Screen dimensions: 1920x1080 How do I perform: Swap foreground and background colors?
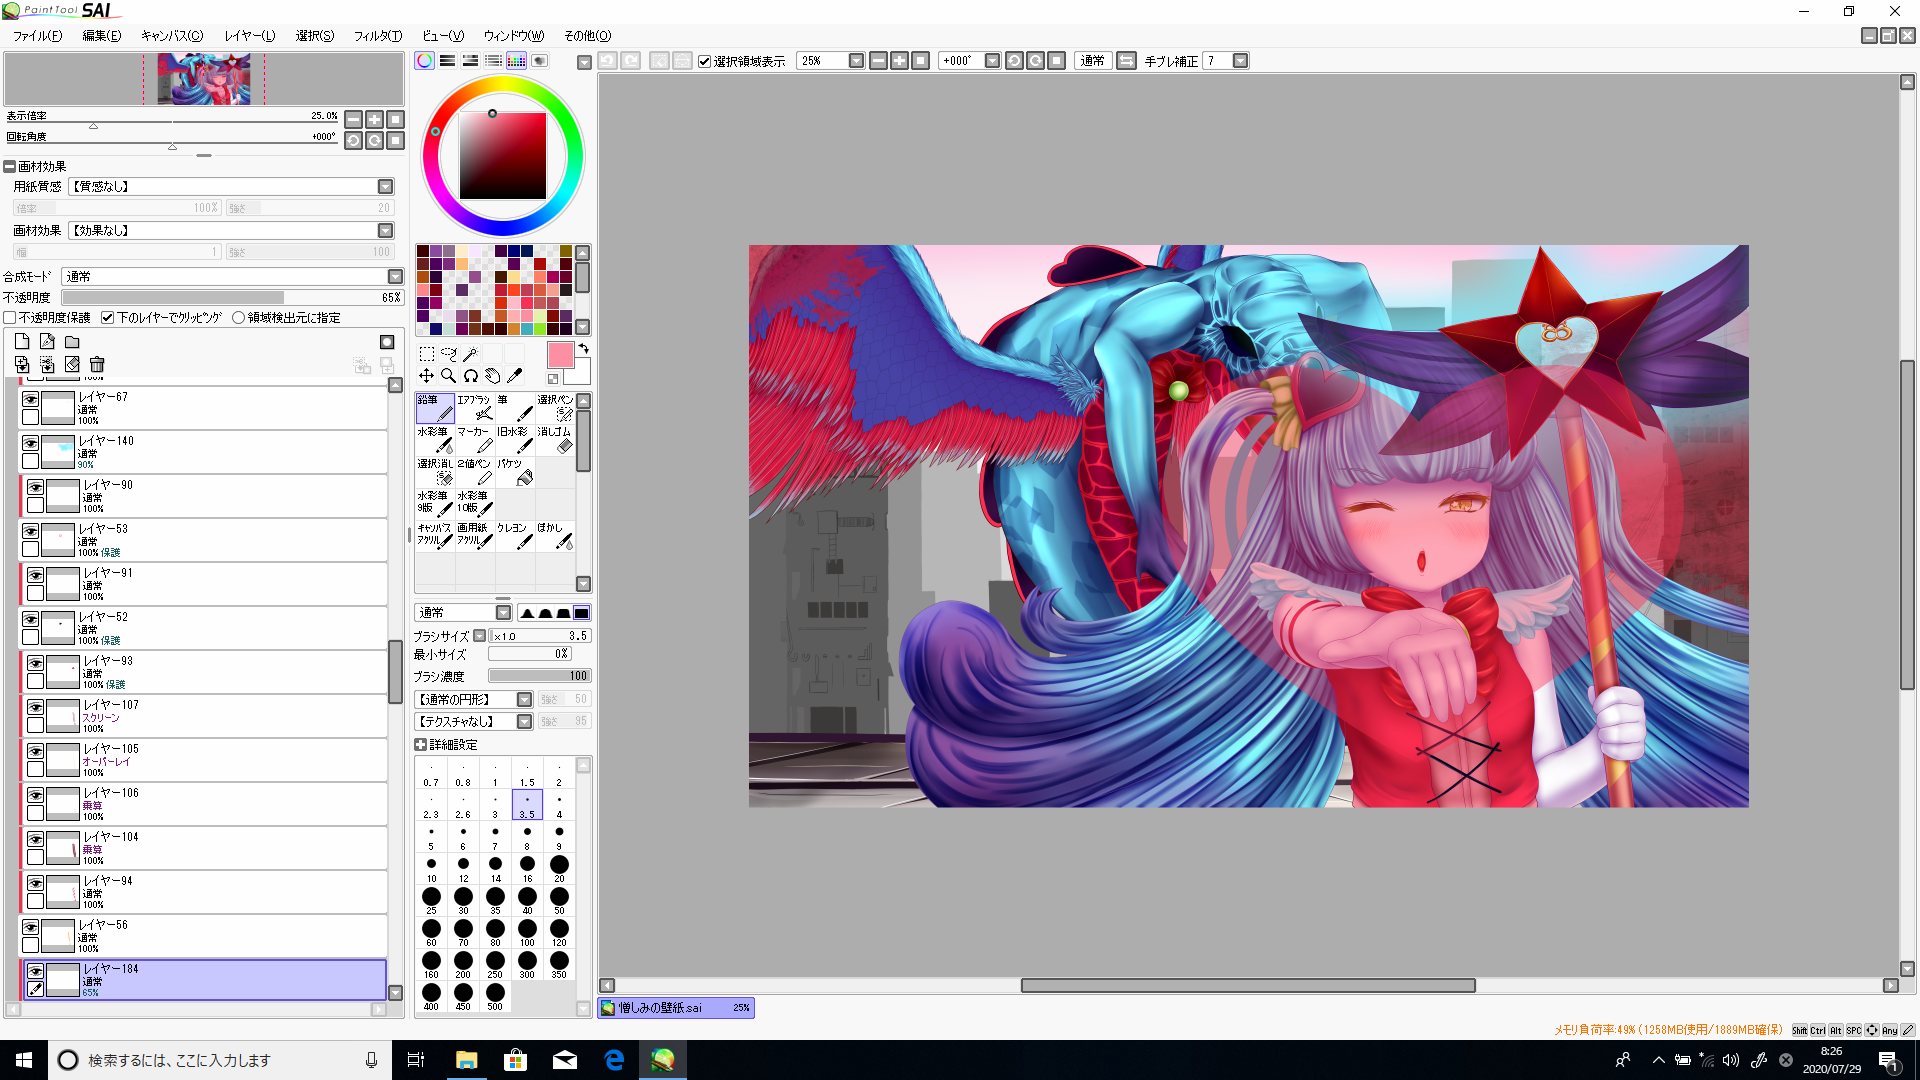point(583,349)
